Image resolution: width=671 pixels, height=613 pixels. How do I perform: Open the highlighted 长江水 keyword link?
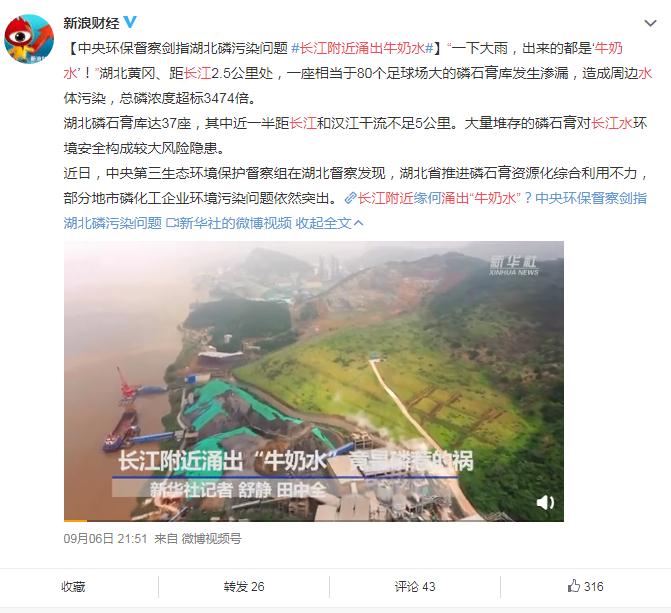tap(612, 123)
